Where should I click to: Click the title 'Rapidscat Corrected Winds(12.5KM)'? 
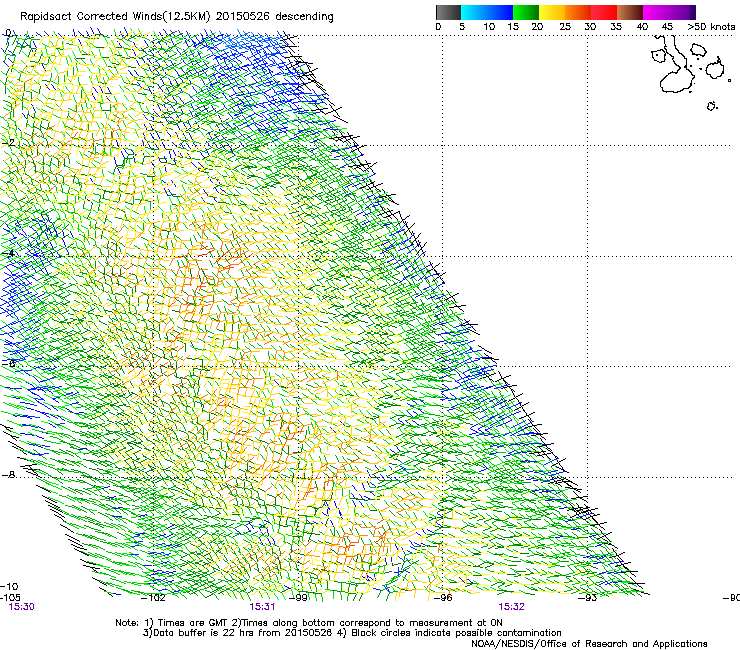pos(115,17)
